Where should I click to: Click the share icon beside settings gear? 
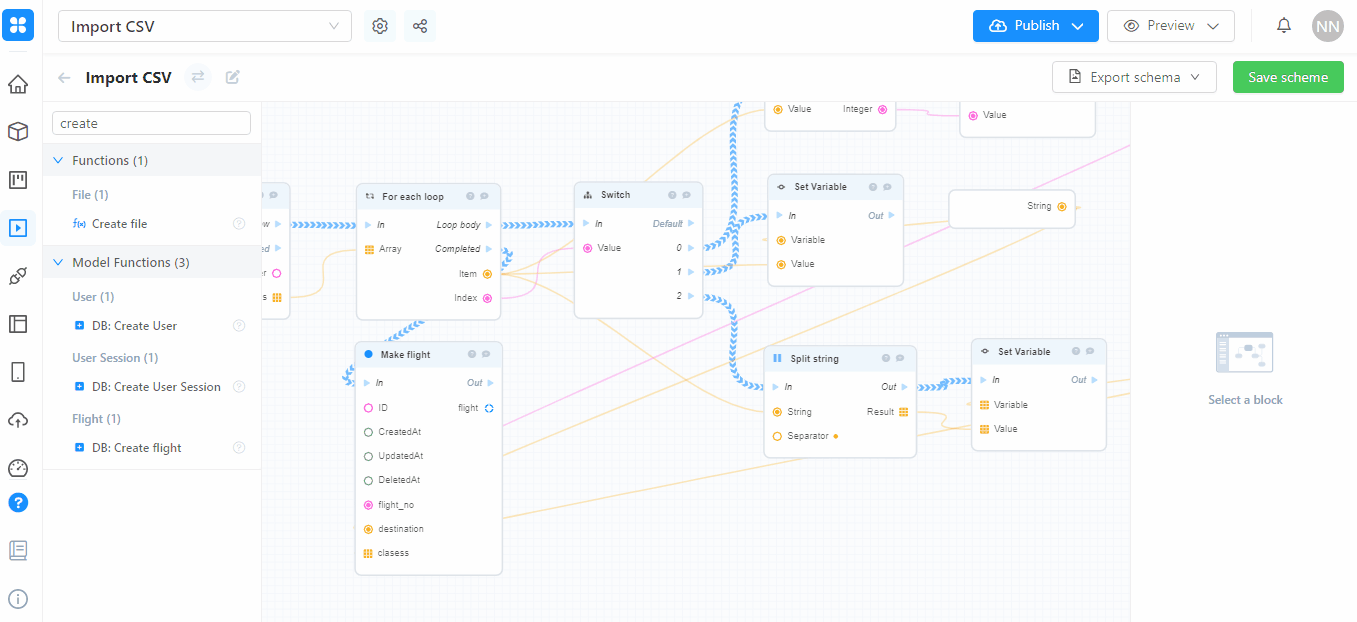coord(420,26)
